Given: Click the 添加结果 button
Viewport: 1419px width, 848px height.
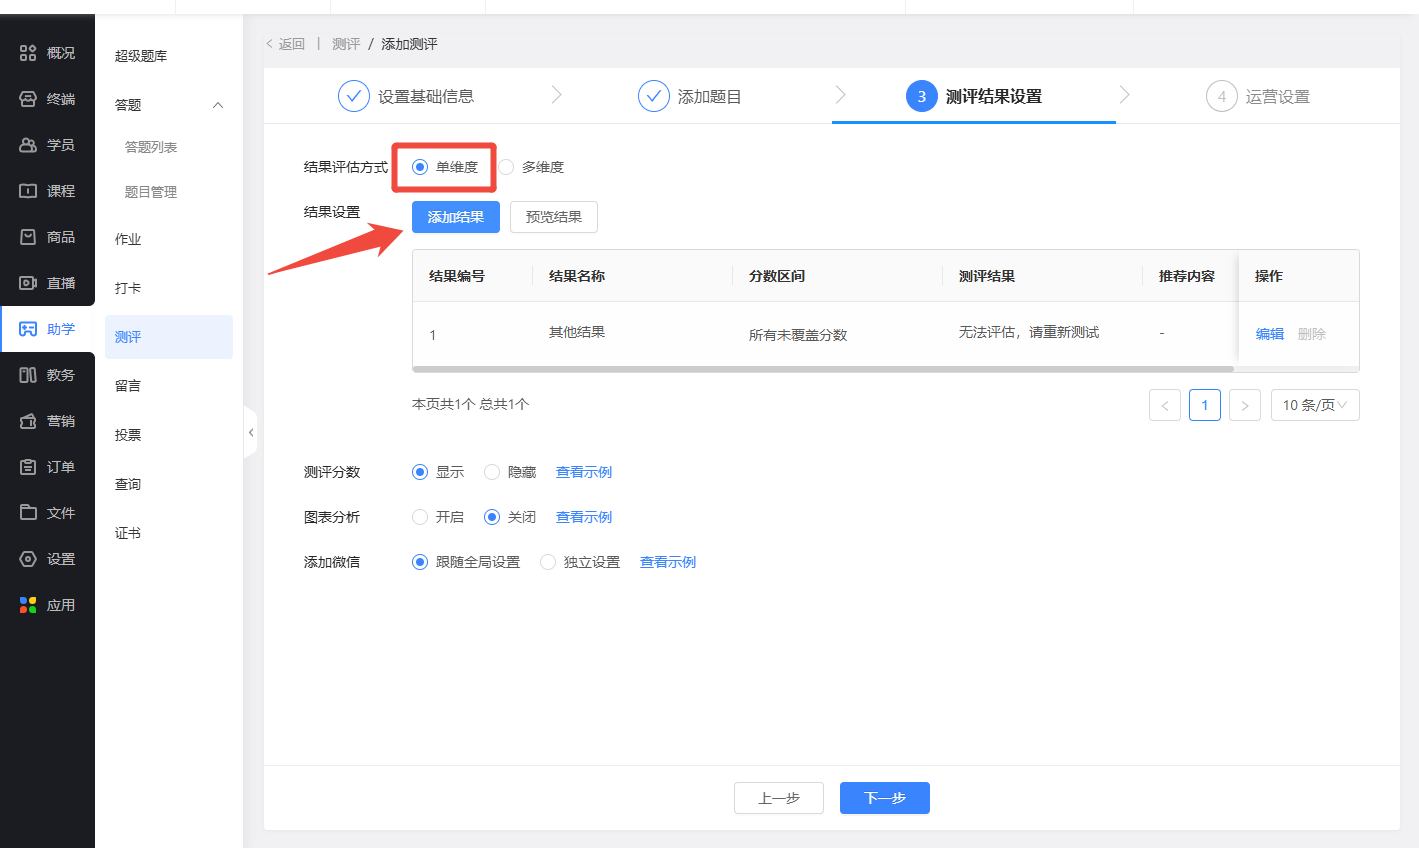Looking at the screenshot, I should click(455, 217).
